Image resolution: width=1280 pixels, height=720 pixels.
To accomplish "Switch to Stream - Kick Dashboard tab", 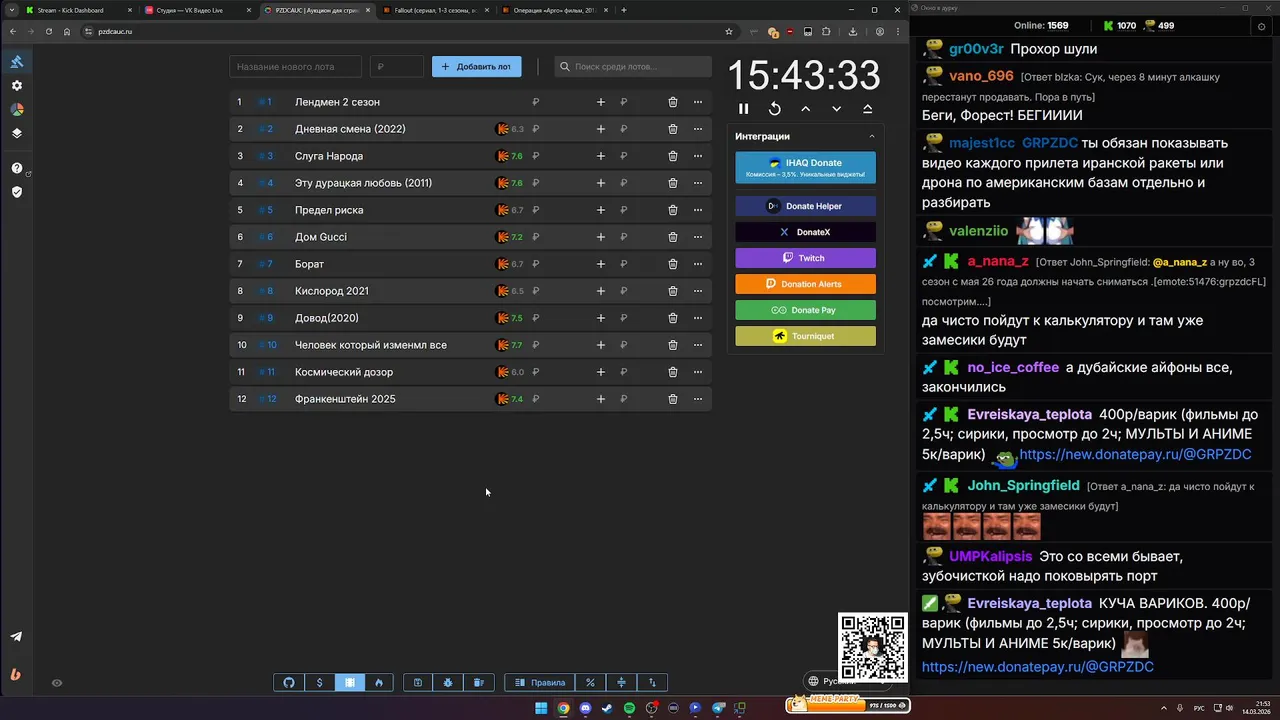I will pos(78,10).
